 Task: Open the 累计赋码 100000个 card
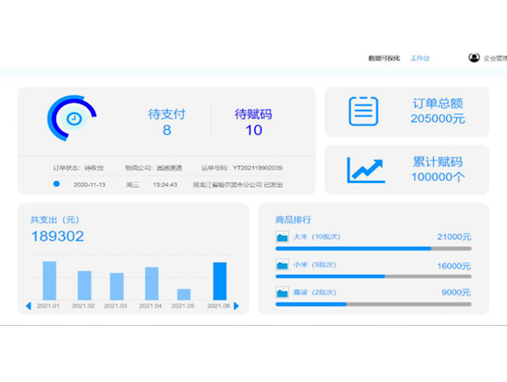tap(407, 170)
